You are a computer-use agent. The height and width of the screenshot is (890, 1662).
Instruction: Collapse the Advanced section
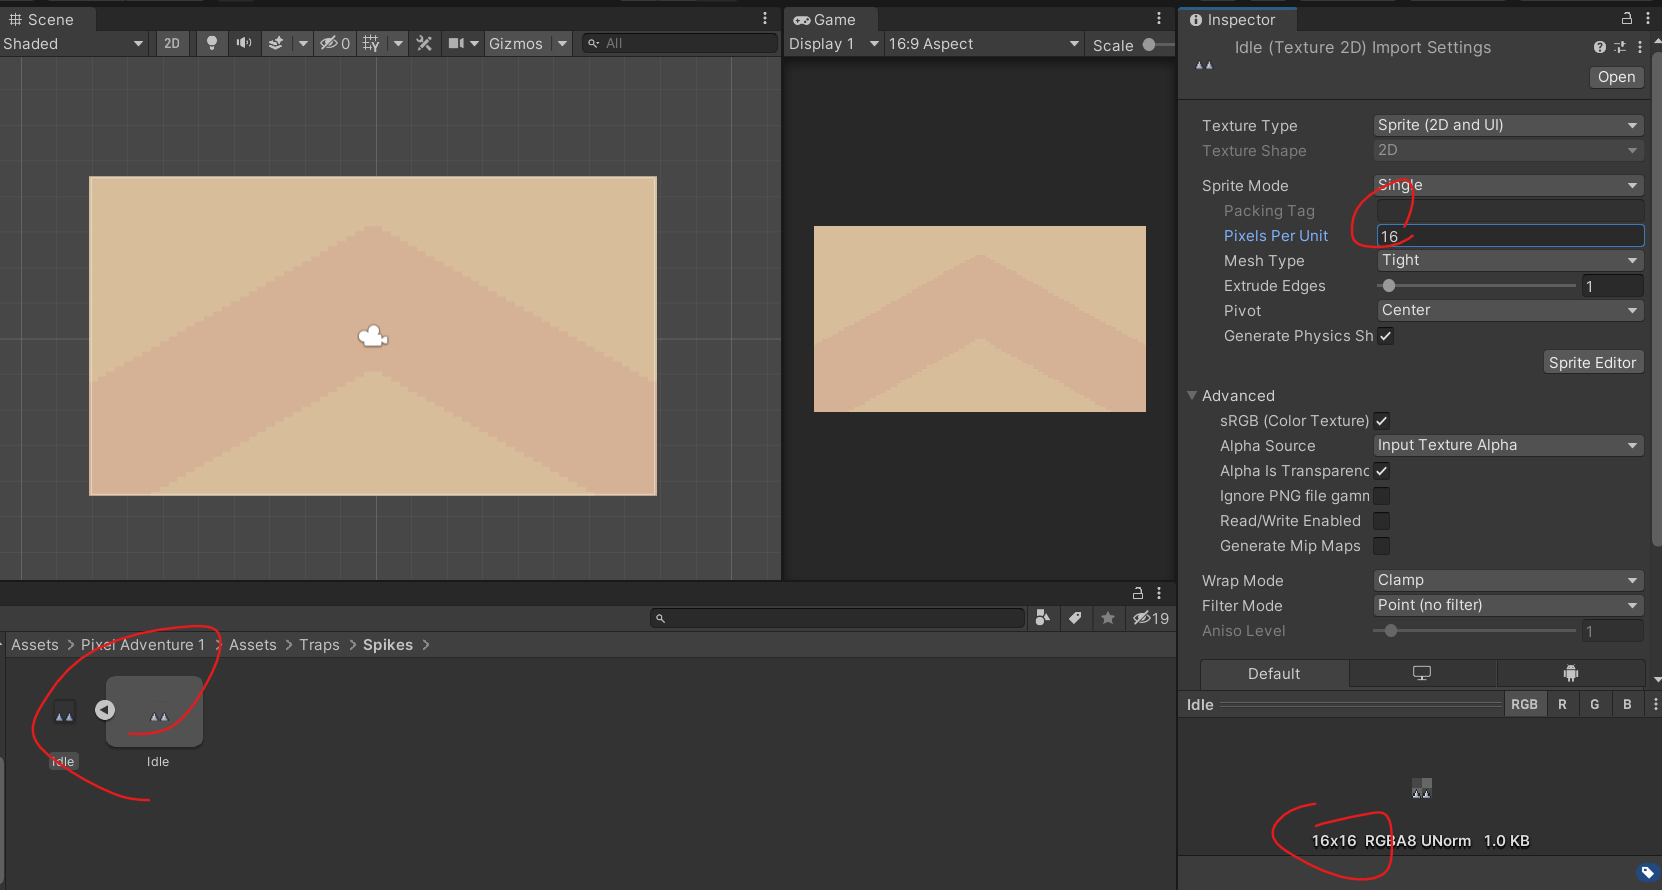(x=1192, y=395)
